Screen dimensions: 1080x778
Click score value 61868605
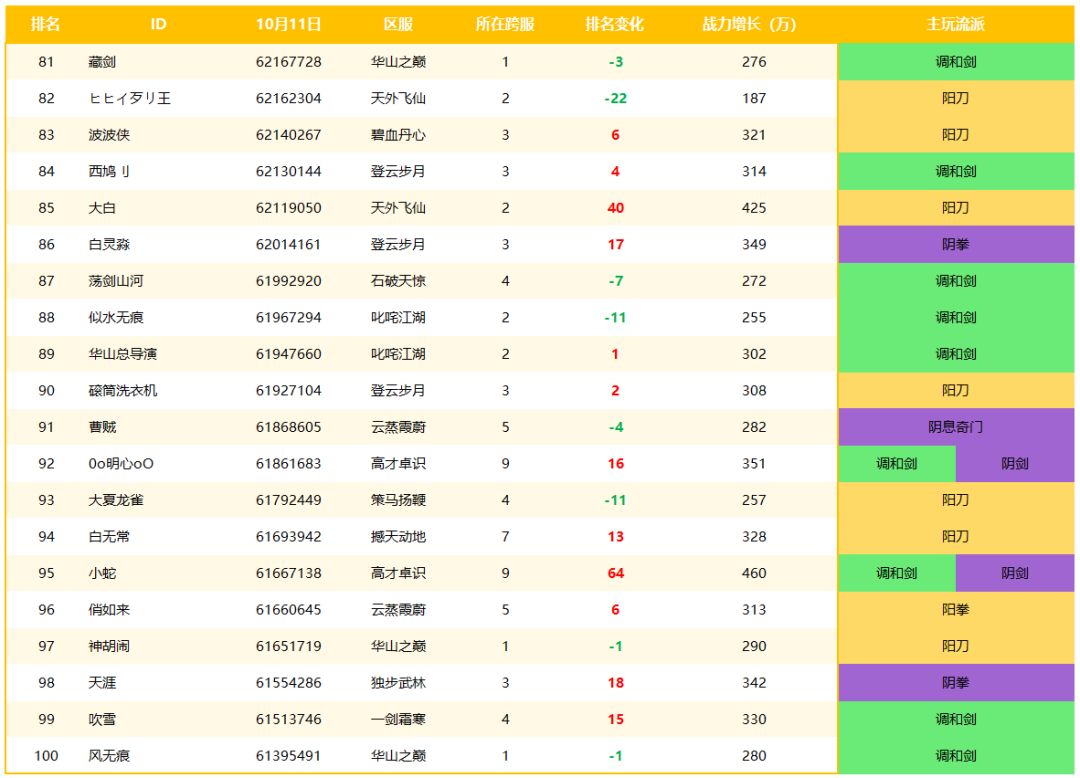pos(289,427)
